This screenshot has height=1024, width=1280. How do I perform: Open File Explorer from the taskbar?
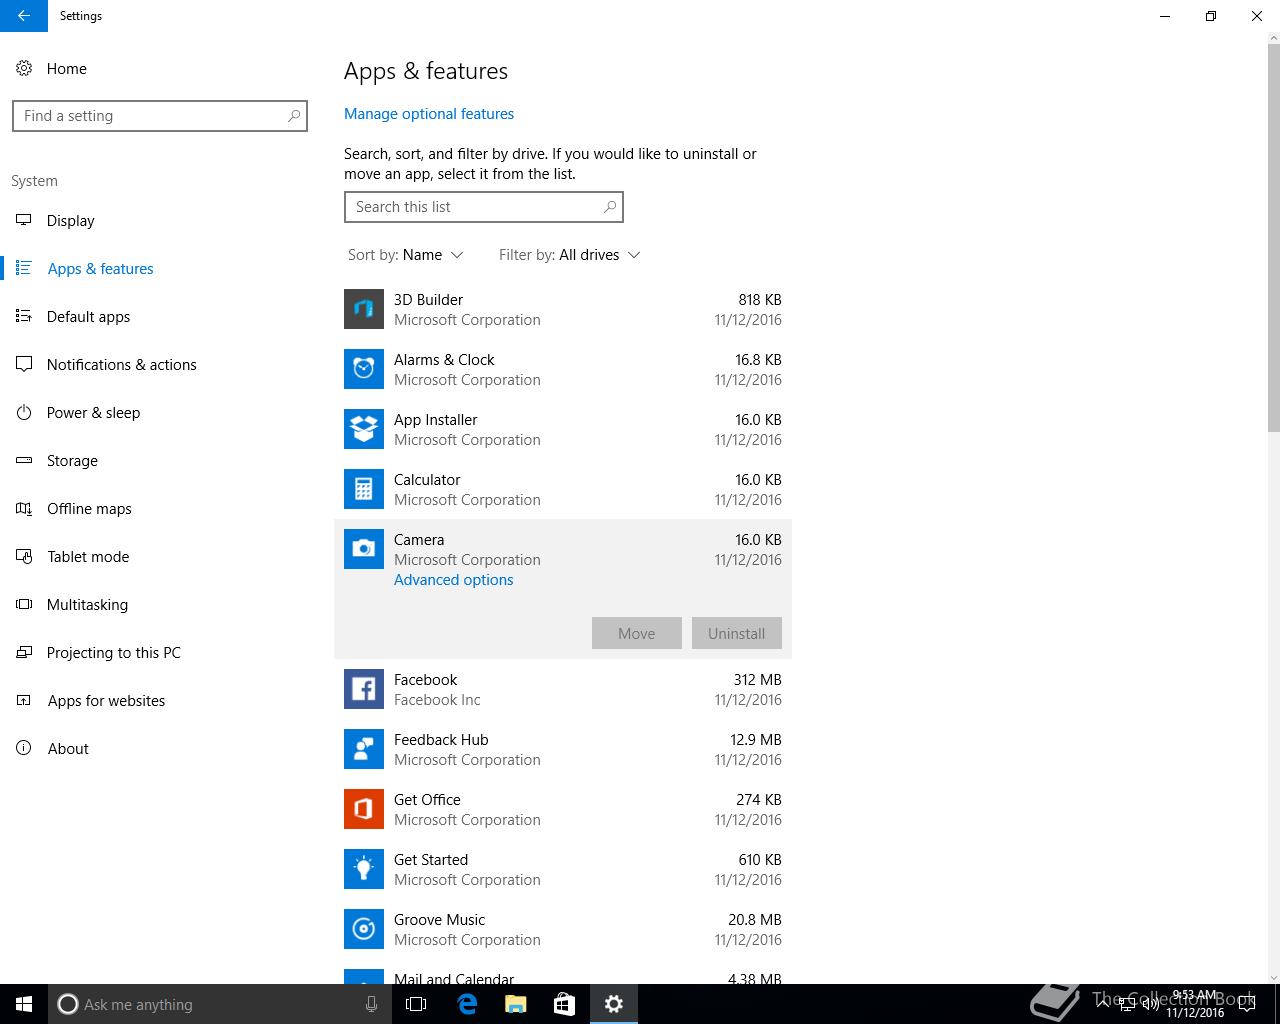516,1004
